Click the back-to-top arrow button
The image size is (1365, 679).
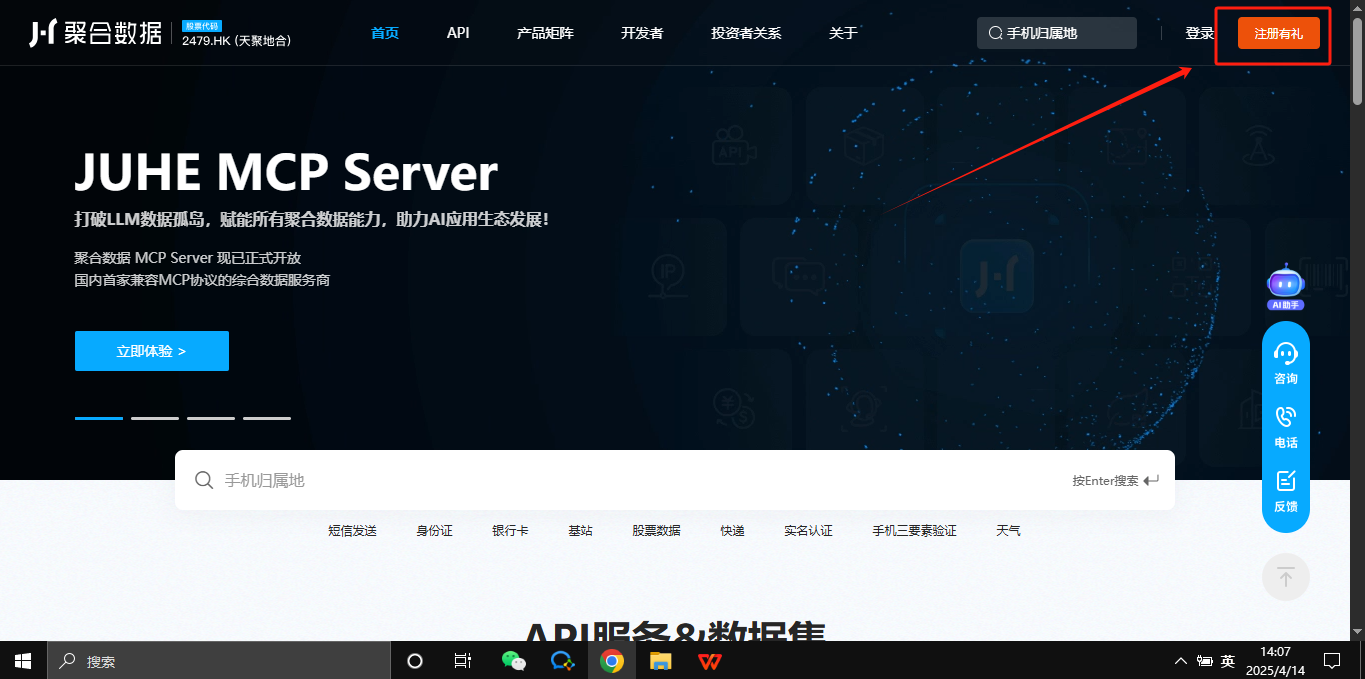coord(1286,577)
